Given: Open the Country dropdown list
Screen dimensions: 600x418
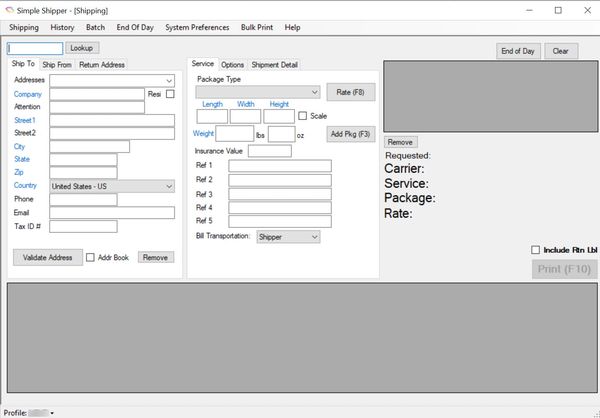Looking at the screenshot, I should coord(168,185).
